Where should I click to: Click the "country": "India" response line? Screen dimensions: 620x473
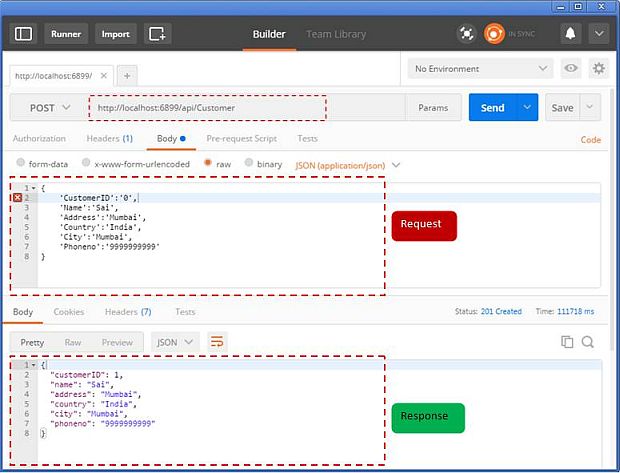coord(93,404)
